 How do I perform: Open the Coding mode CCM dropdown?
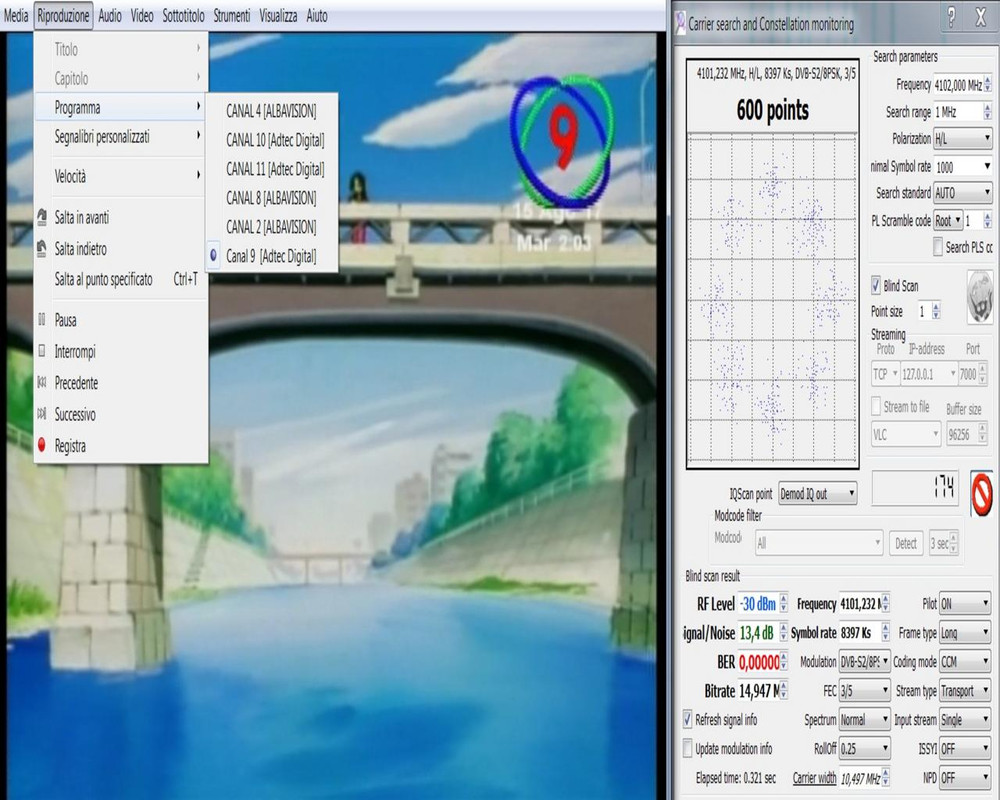(965, 662)
